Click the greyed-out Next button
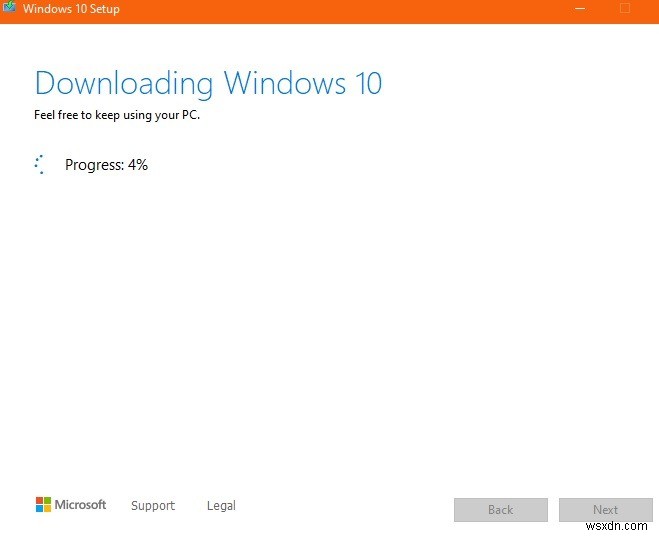This screenshot has width=659, height=536. pyautogui.click(x=606, y=510)
